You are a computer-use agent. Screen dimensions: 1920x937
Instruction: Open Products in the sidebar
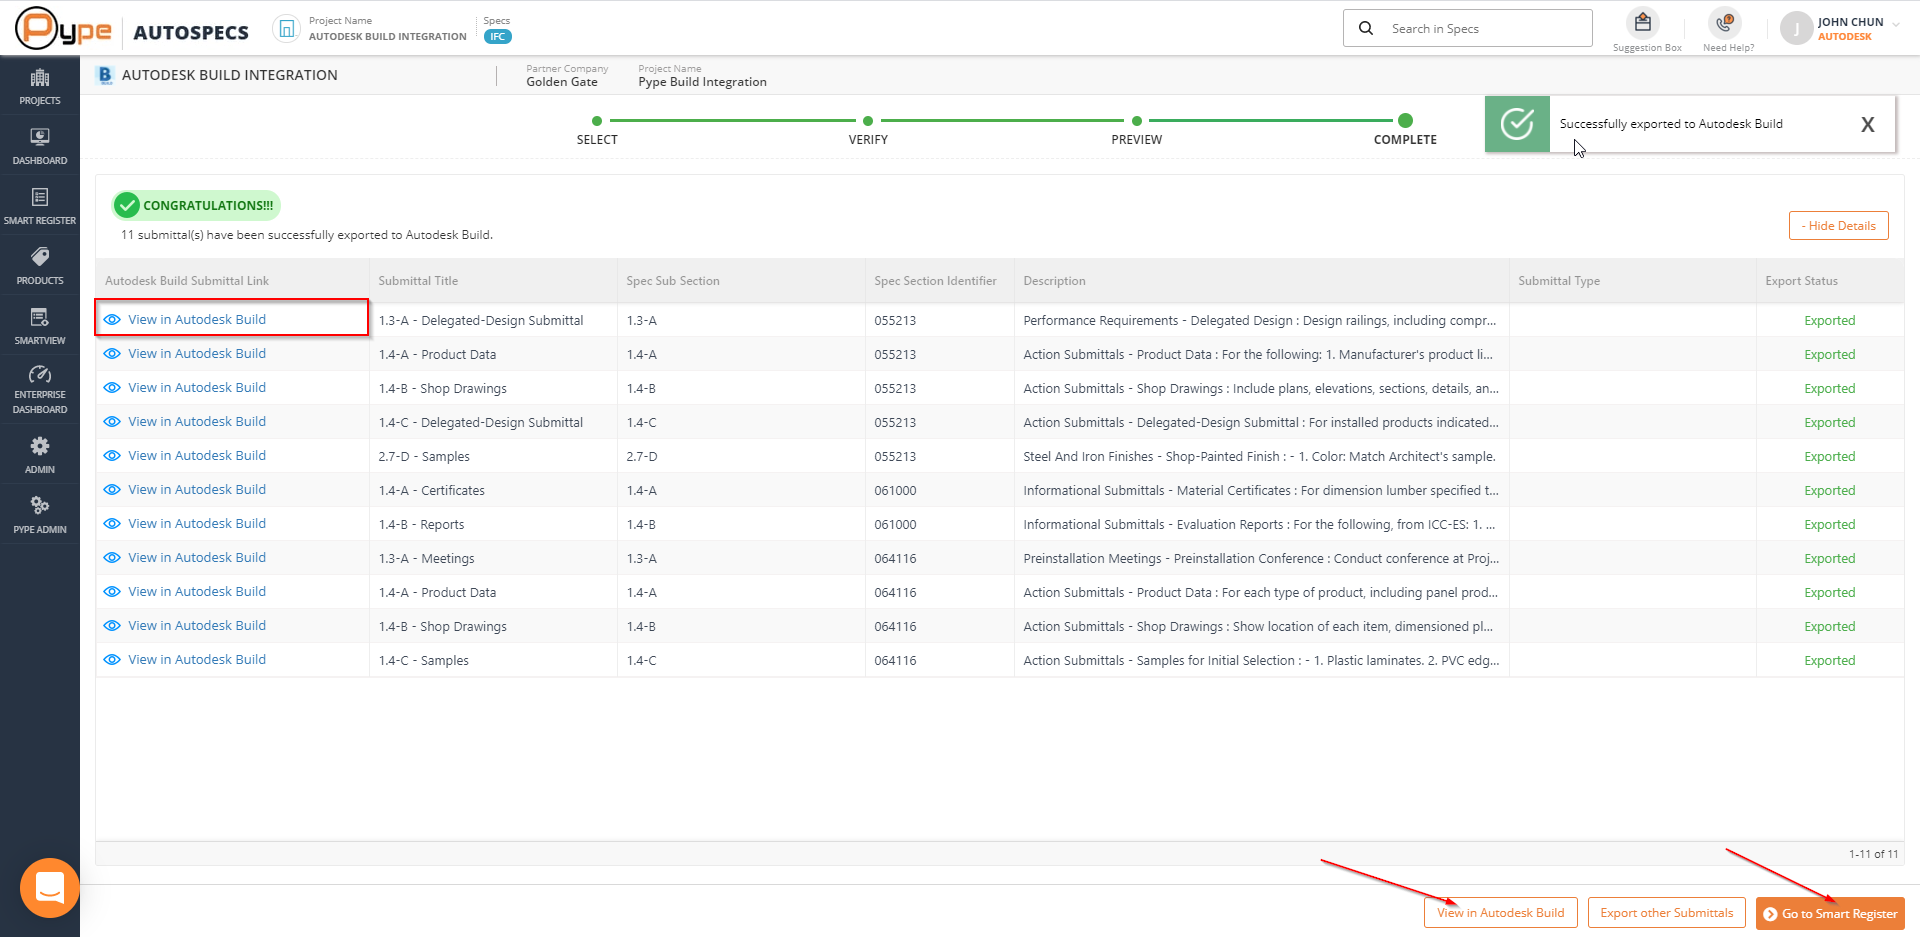click(x=40, y=266)
